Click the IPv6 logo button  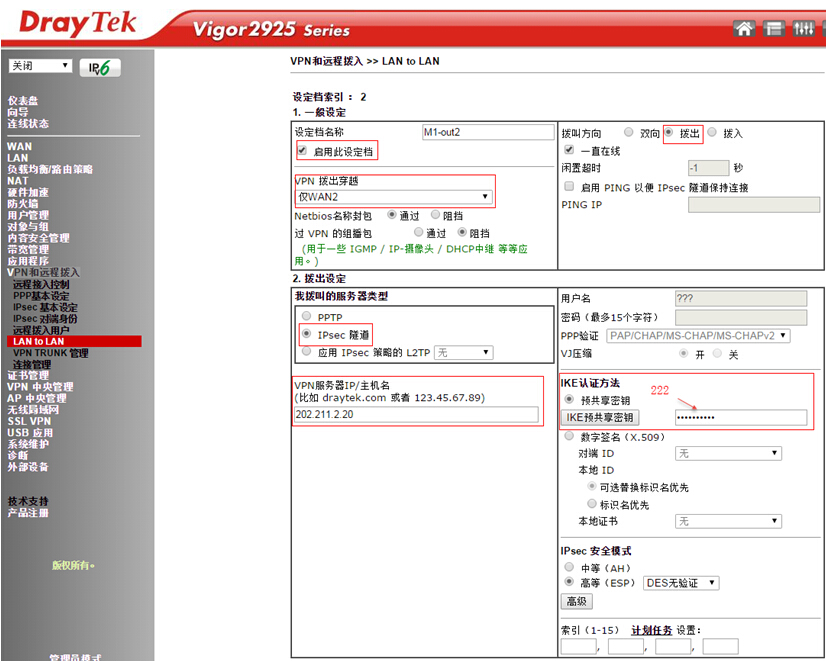pos(100,68)
